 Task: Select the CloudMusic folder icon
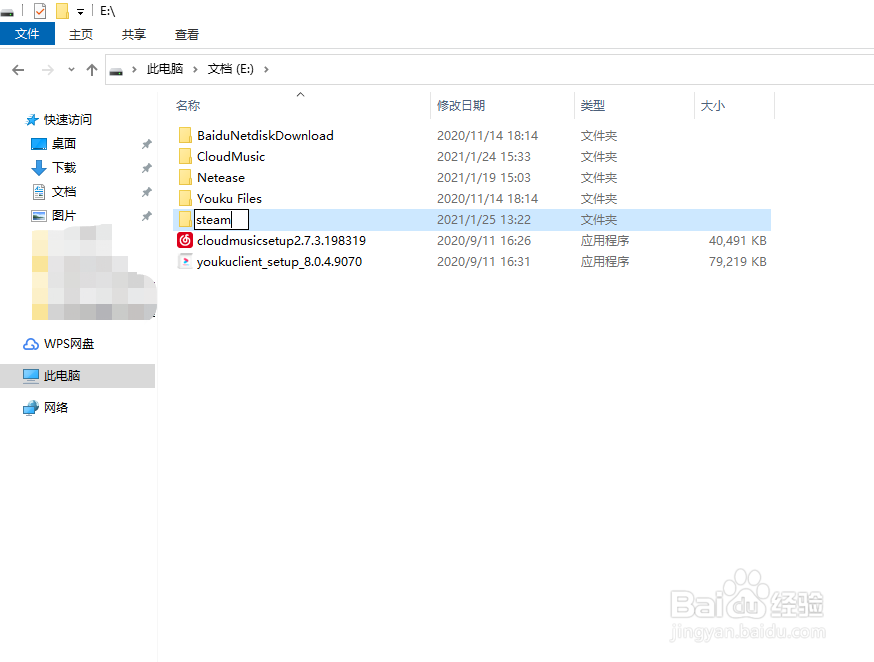[186, 157]
